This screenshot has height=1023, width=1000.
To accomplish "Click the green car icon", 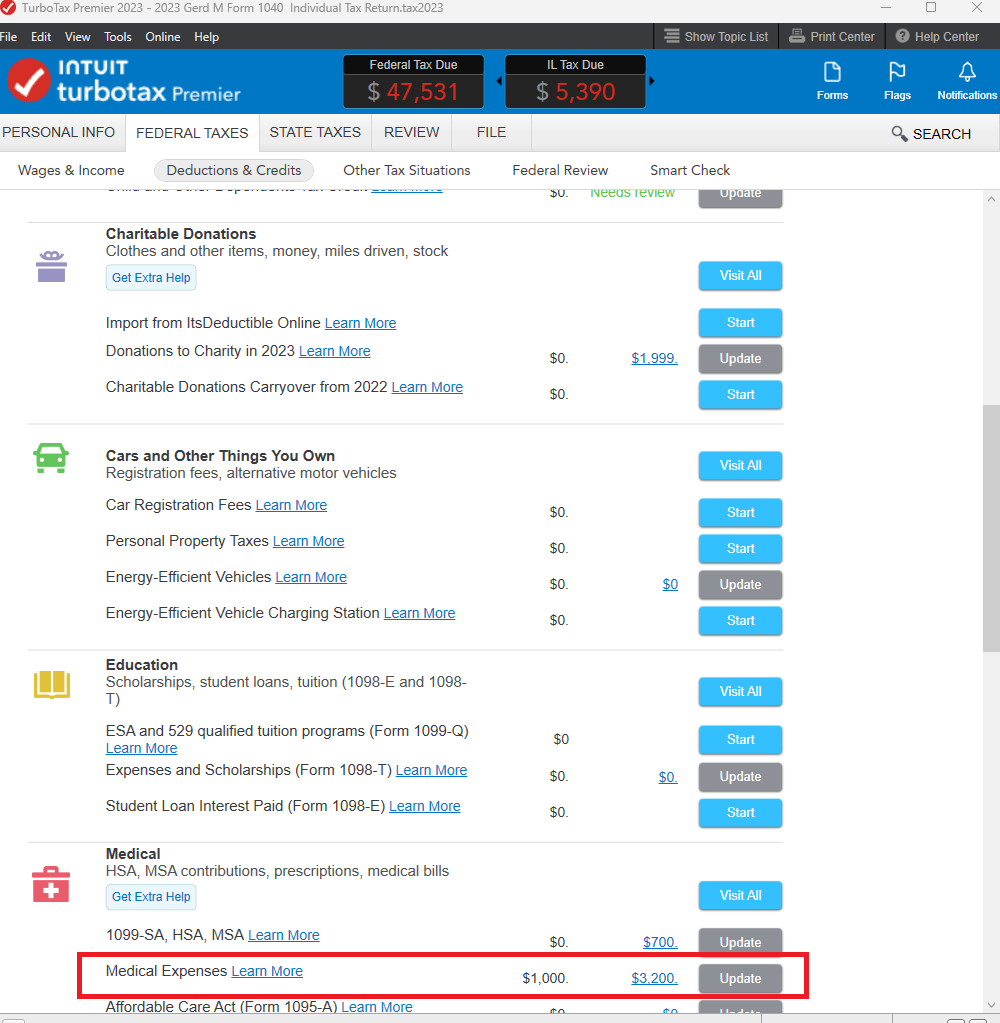I will click(51, 458).
